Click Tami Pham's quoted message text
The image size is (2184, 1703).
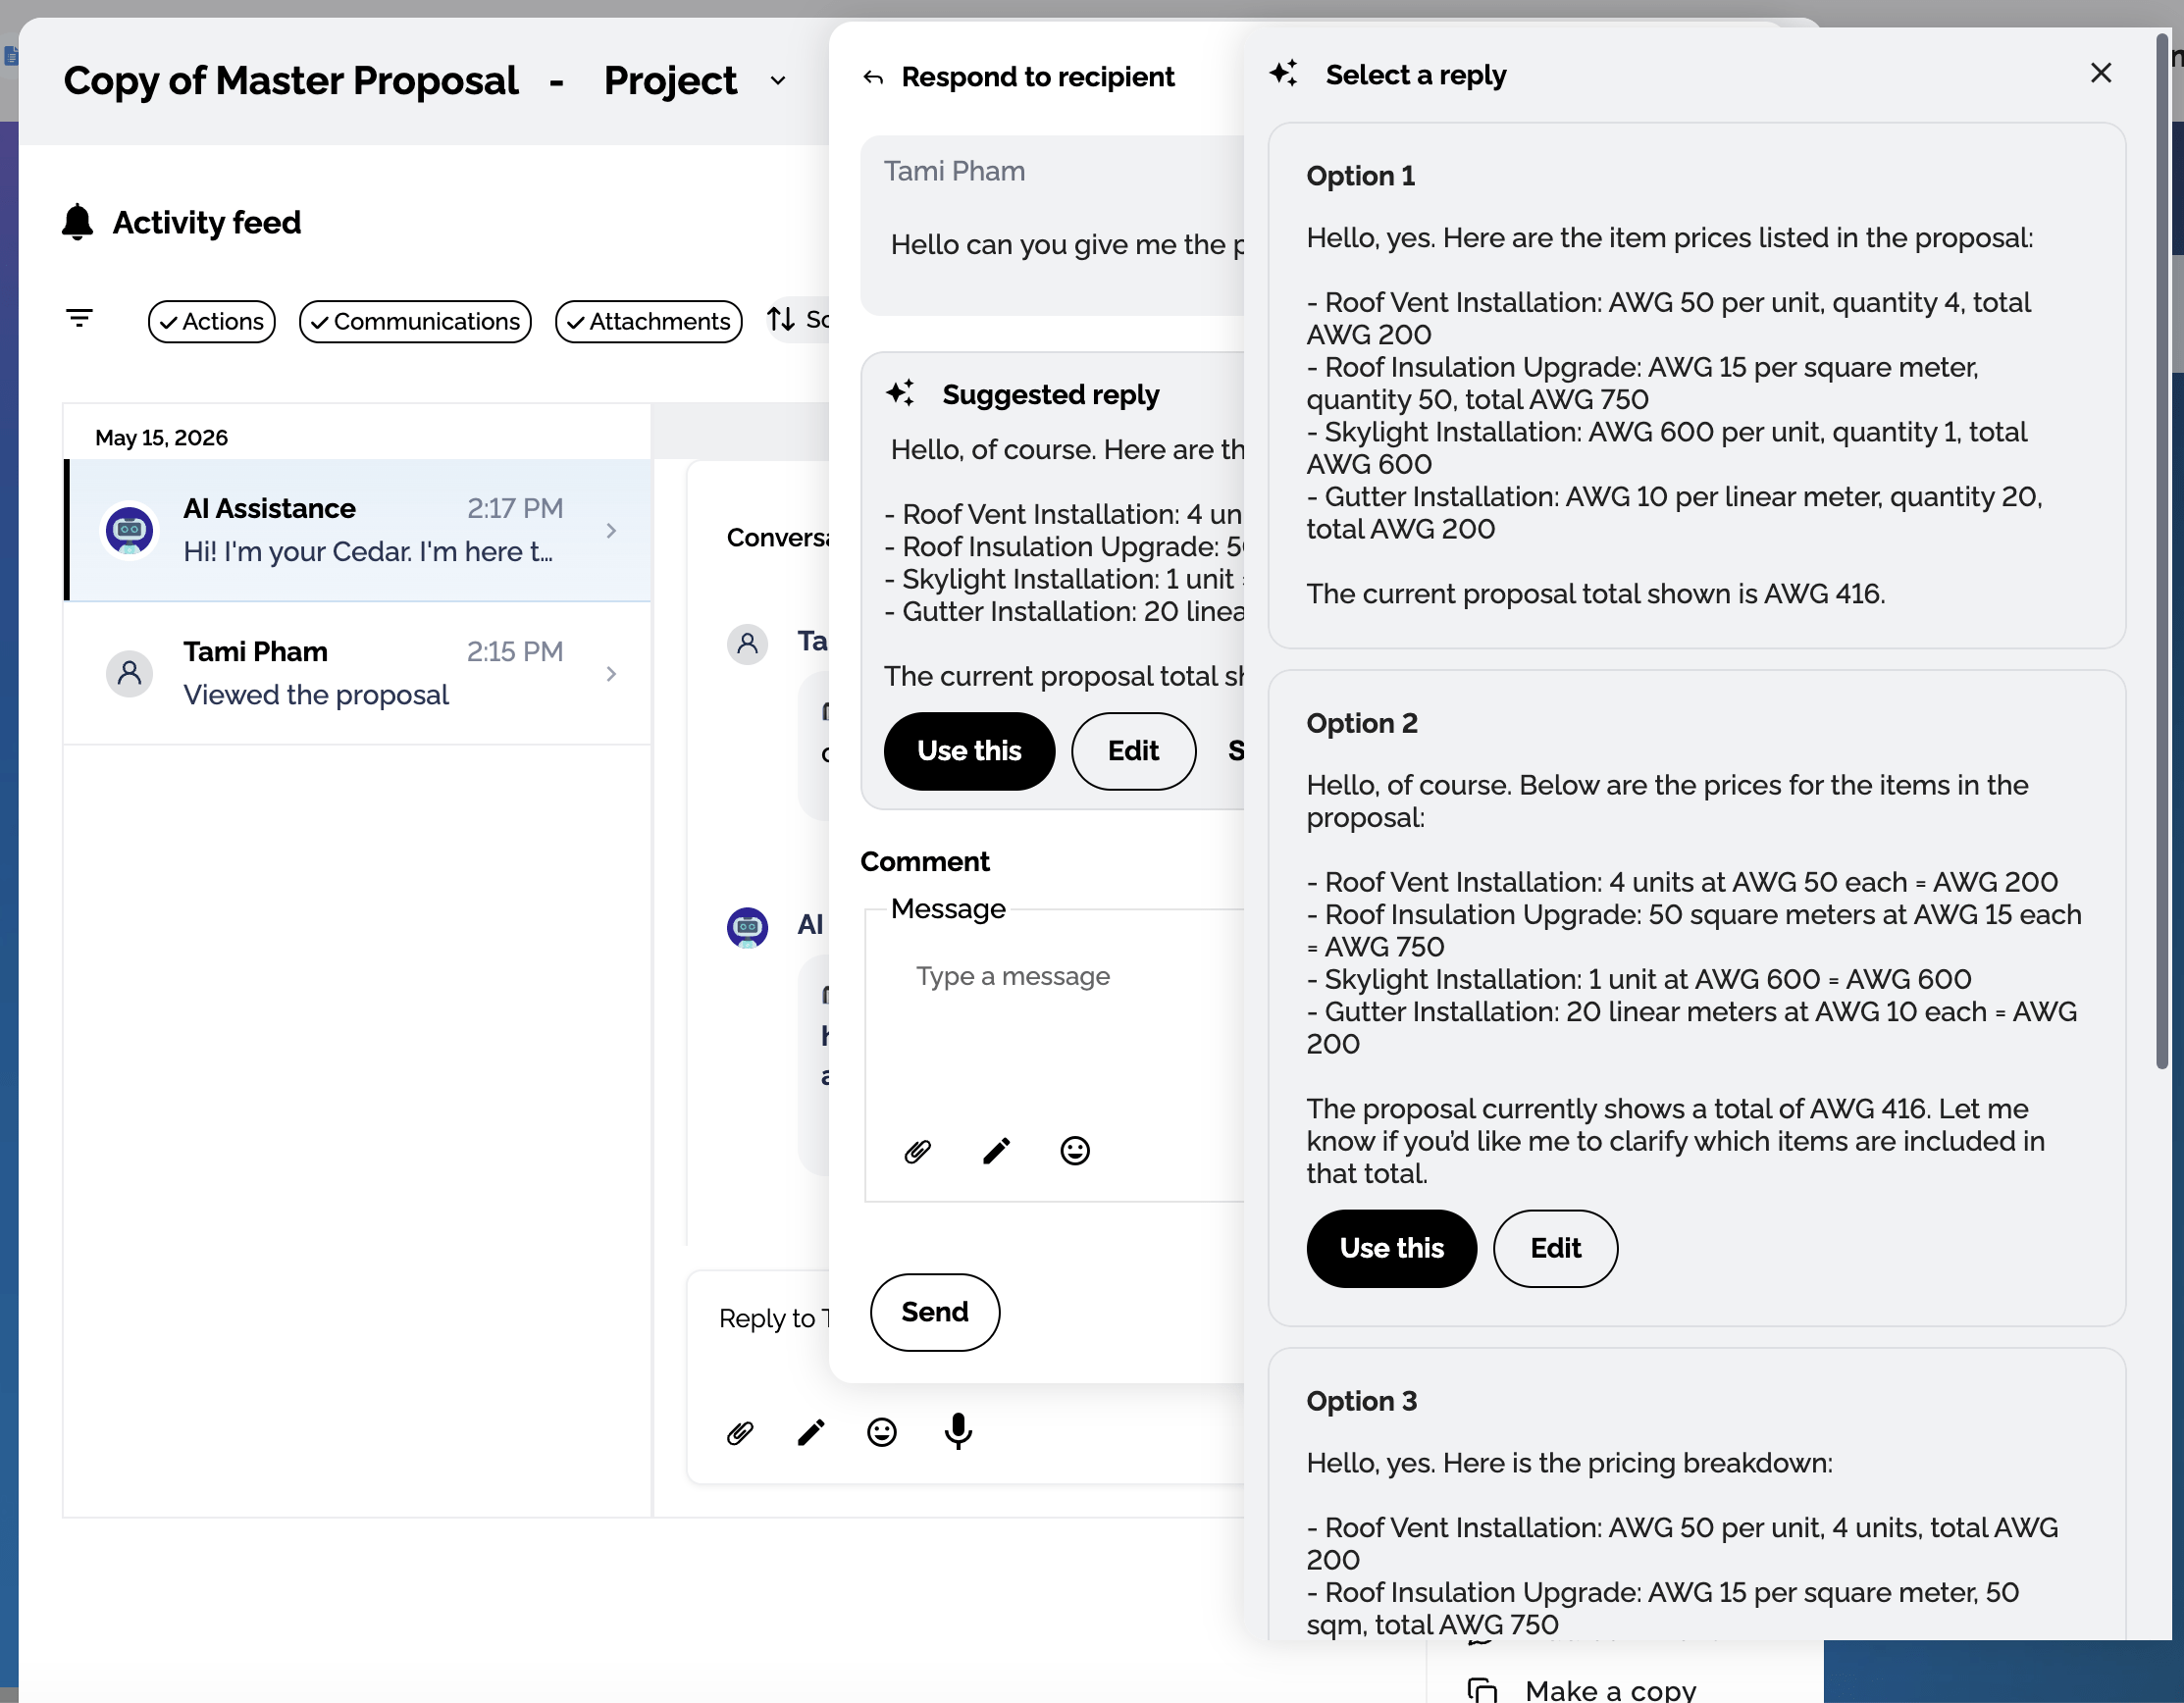pos(1067,245)
